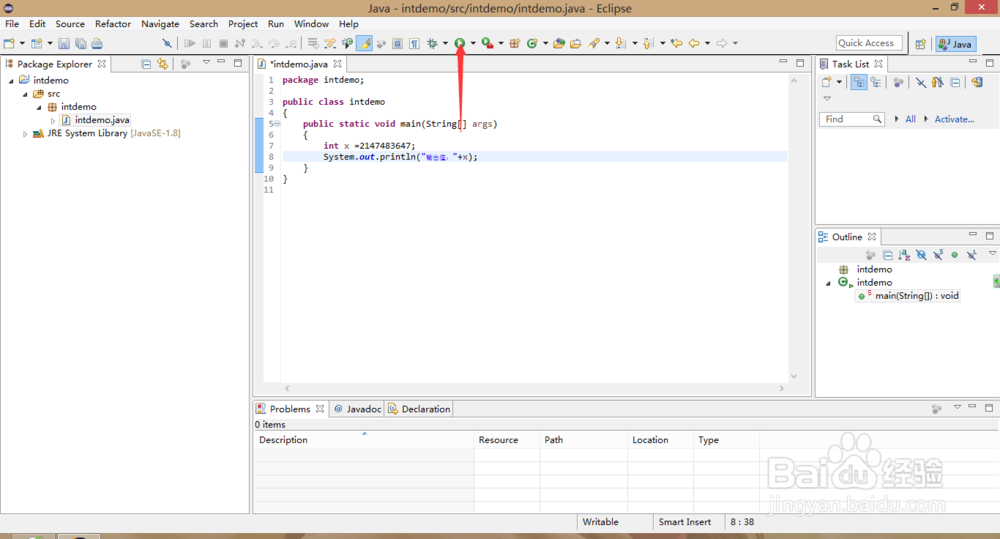Switch to the Declaration tab
This screenshot has width=1000, height=539.
click(420, 409)
